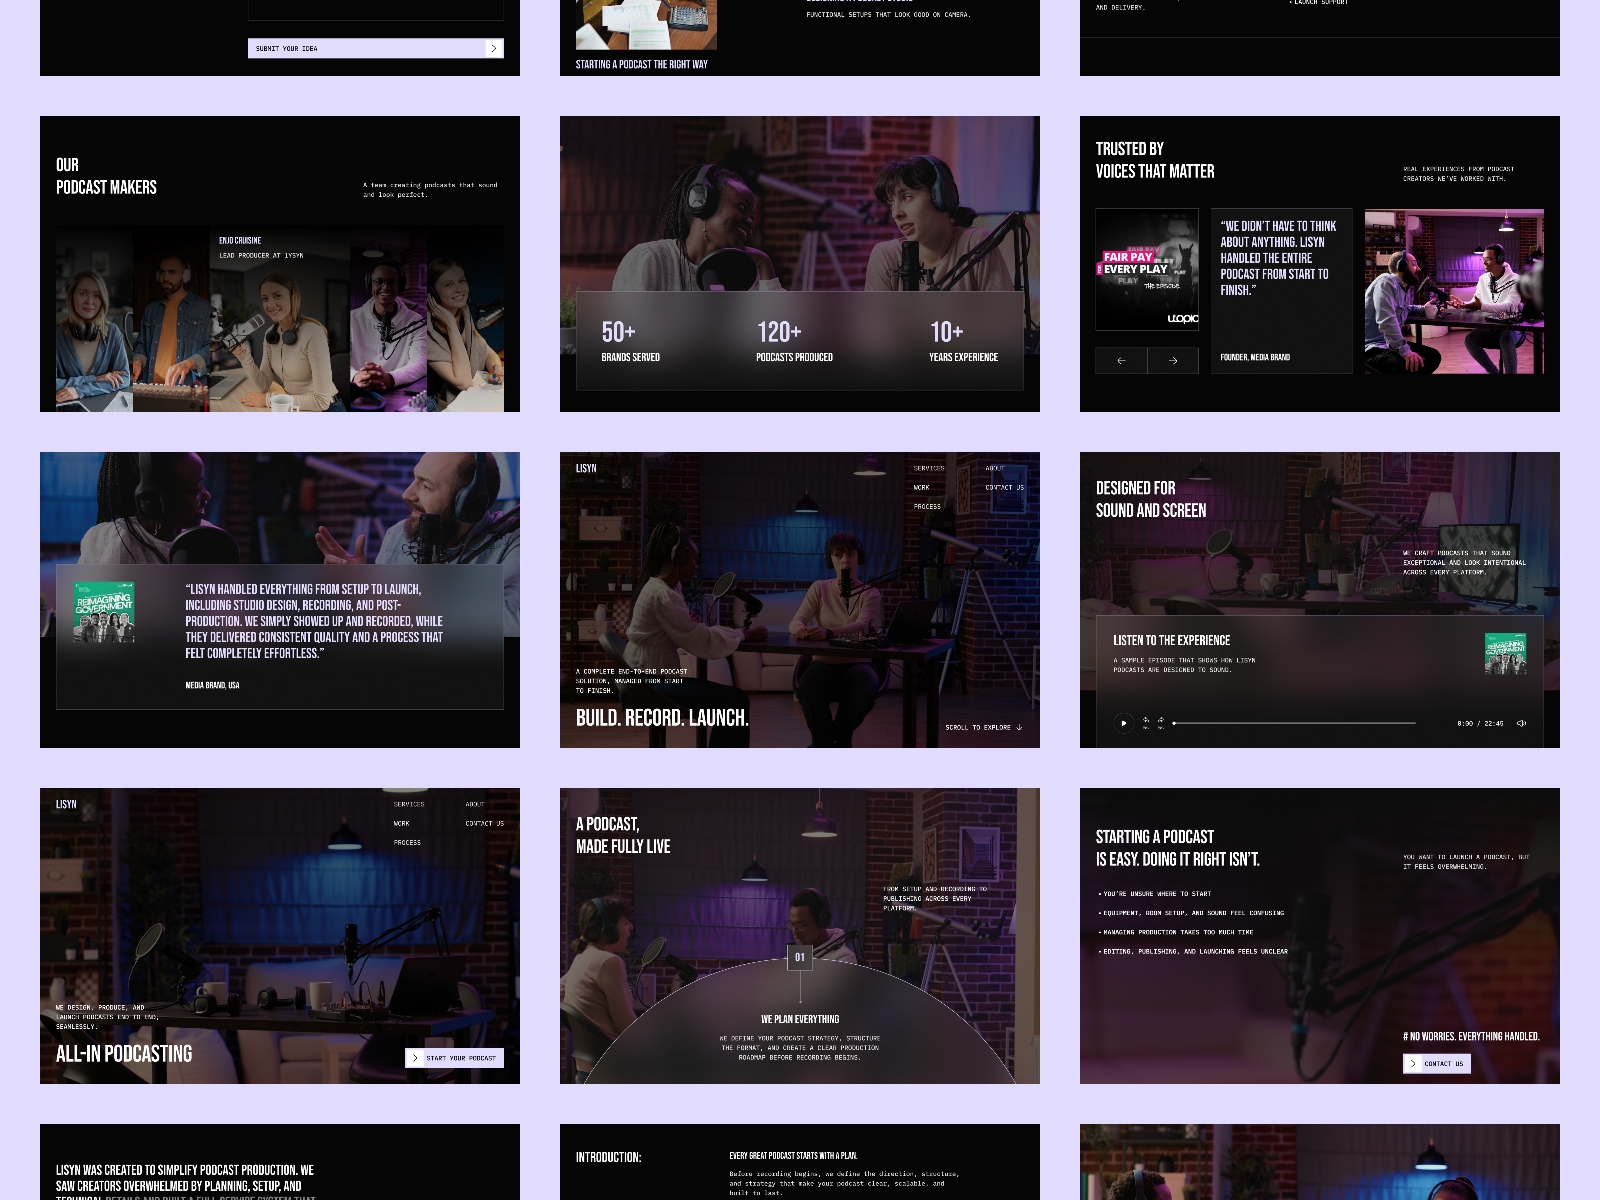
Task: Click the audio player progress bar
Action: (1294, 723)
